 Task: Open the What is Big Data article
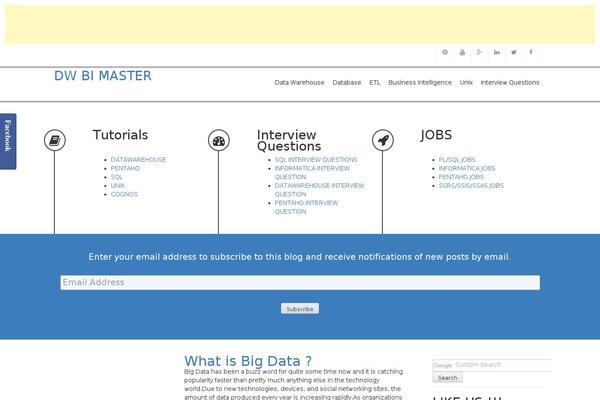point(248,361)
